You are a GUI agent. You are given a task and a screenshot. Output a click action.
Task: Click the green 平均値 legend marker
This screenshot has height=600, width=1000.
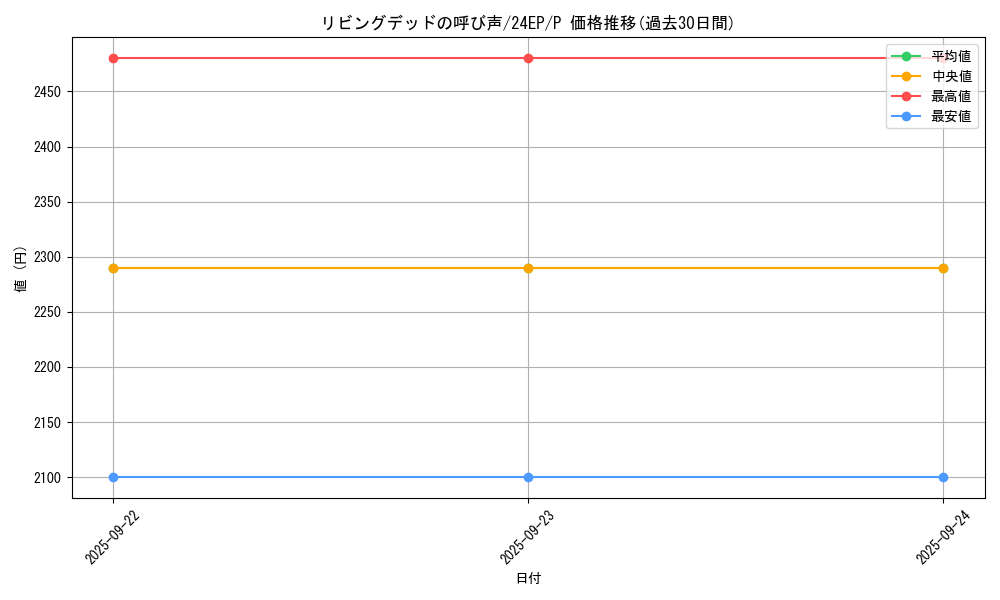pyautogui.click(x=906, y=56)
